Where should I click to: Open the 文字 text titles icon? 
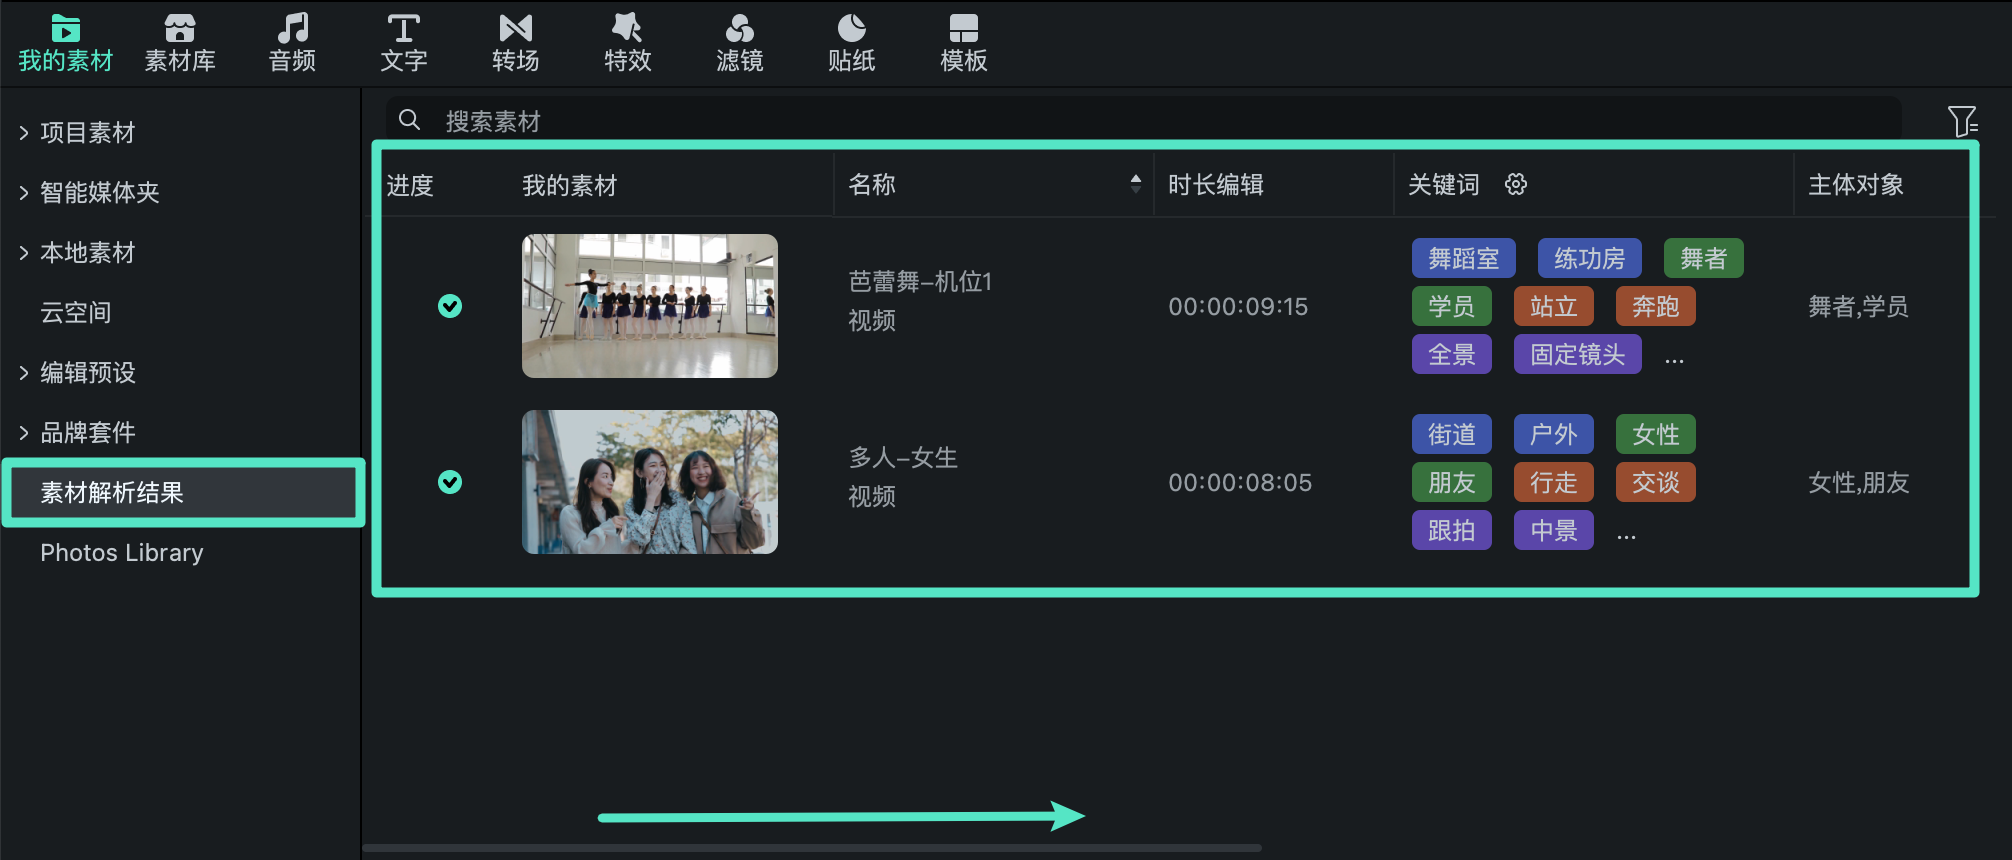pyautogui.click(x=404, y=28)
